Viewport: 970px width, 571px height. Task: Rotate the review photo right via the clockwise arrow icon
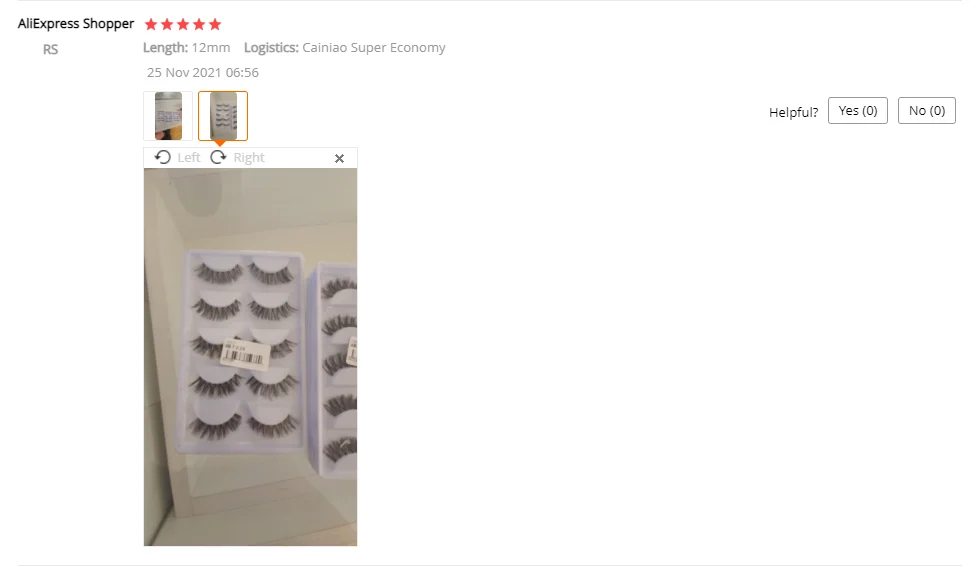click(218, 157)
